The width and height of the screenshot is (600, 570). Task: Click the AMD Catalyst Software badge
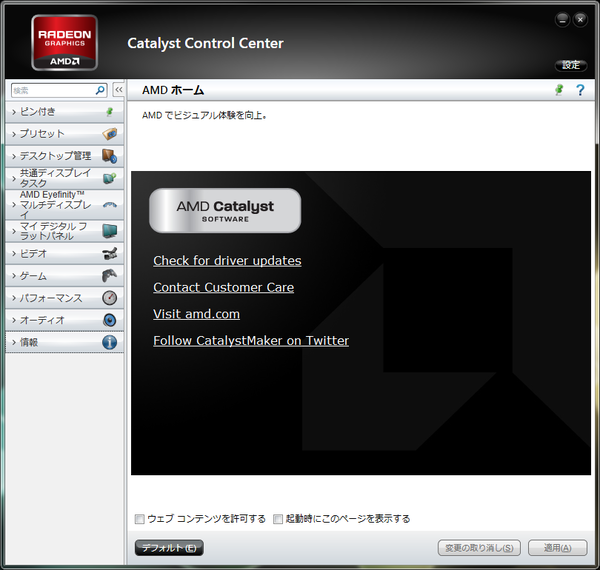pos(225,210)
